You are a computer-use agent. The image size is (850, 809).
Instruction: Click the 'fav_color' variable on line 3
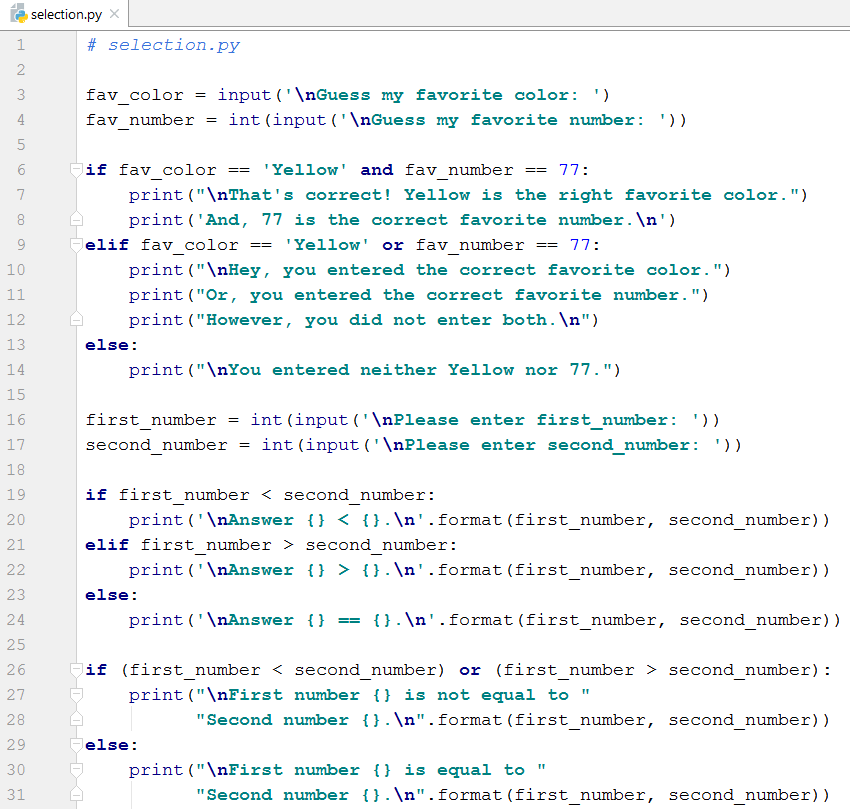coord(134,95)
